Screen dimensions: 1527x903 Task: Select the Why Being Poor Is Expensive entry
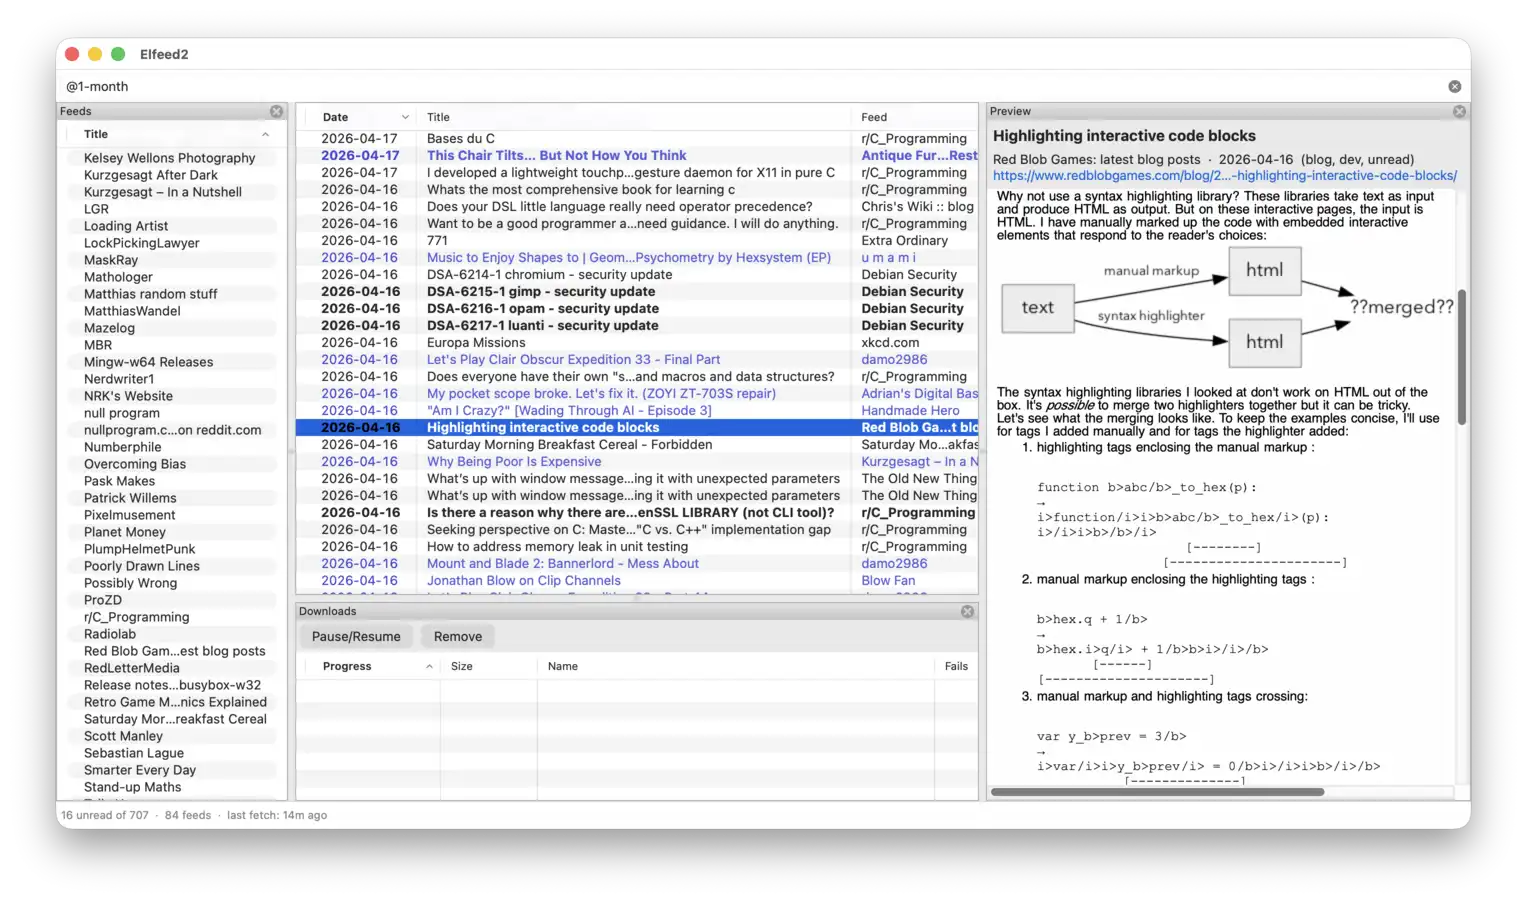(x=514, y=461)
